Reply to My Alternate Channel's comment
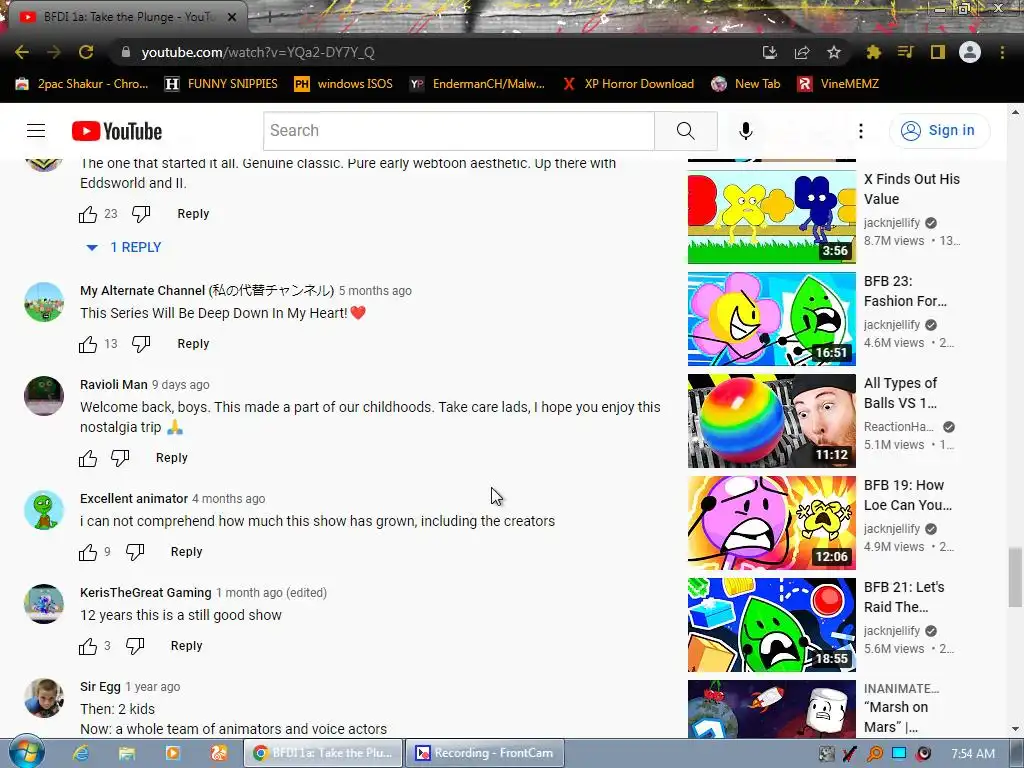1024x768 pixels. pos(193,344)
